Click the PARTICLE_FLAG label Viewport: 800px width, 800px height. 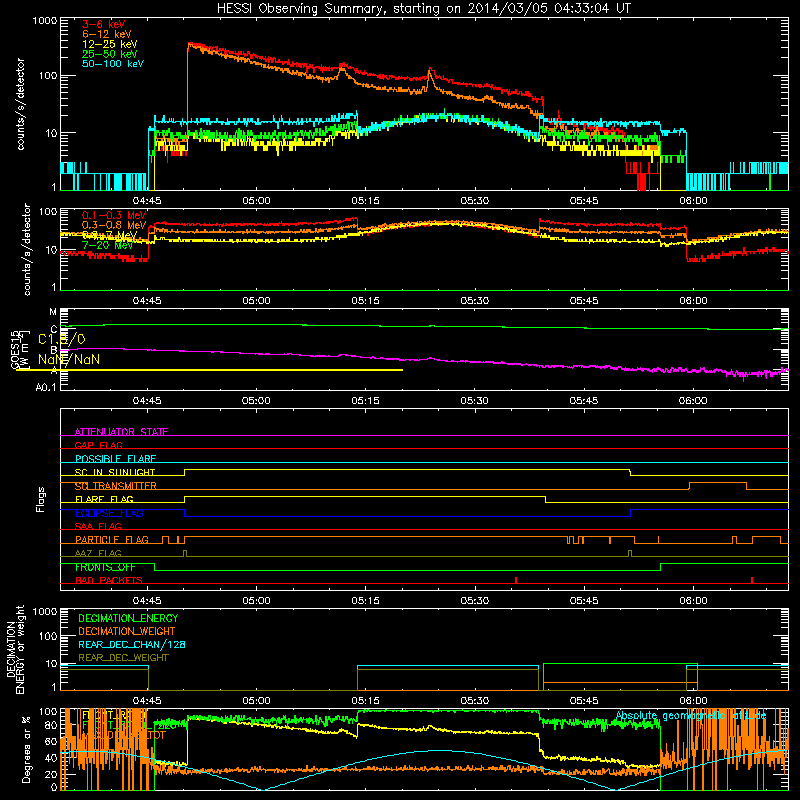(x=112, y=539)
